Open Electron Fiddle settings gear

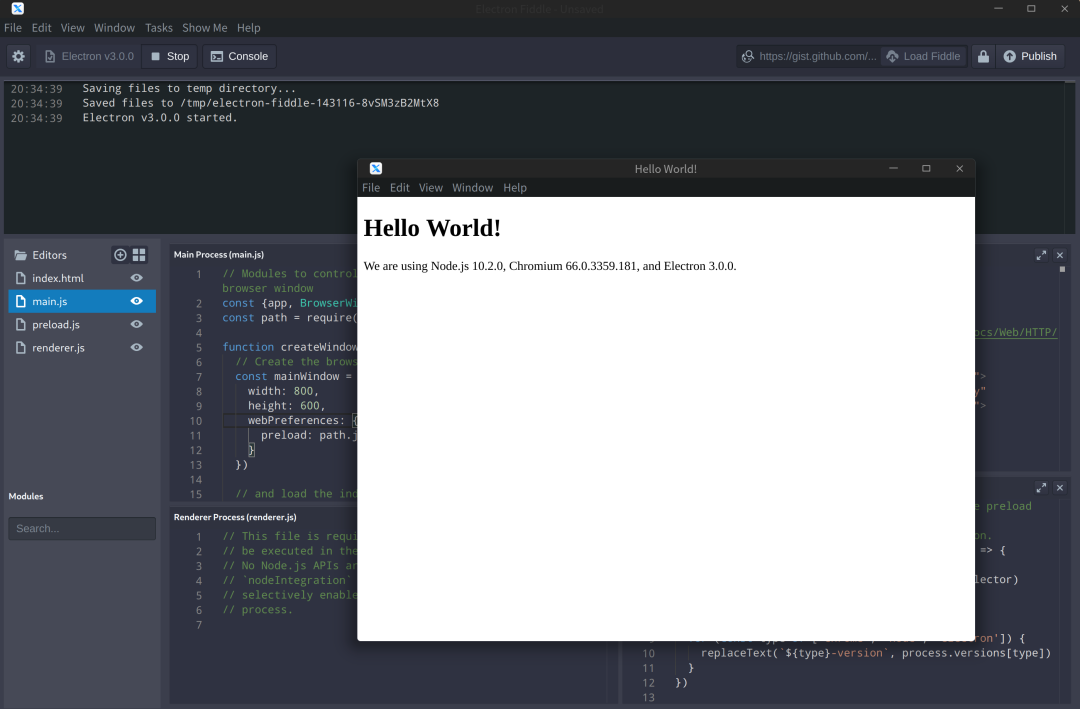pos(19,56)
